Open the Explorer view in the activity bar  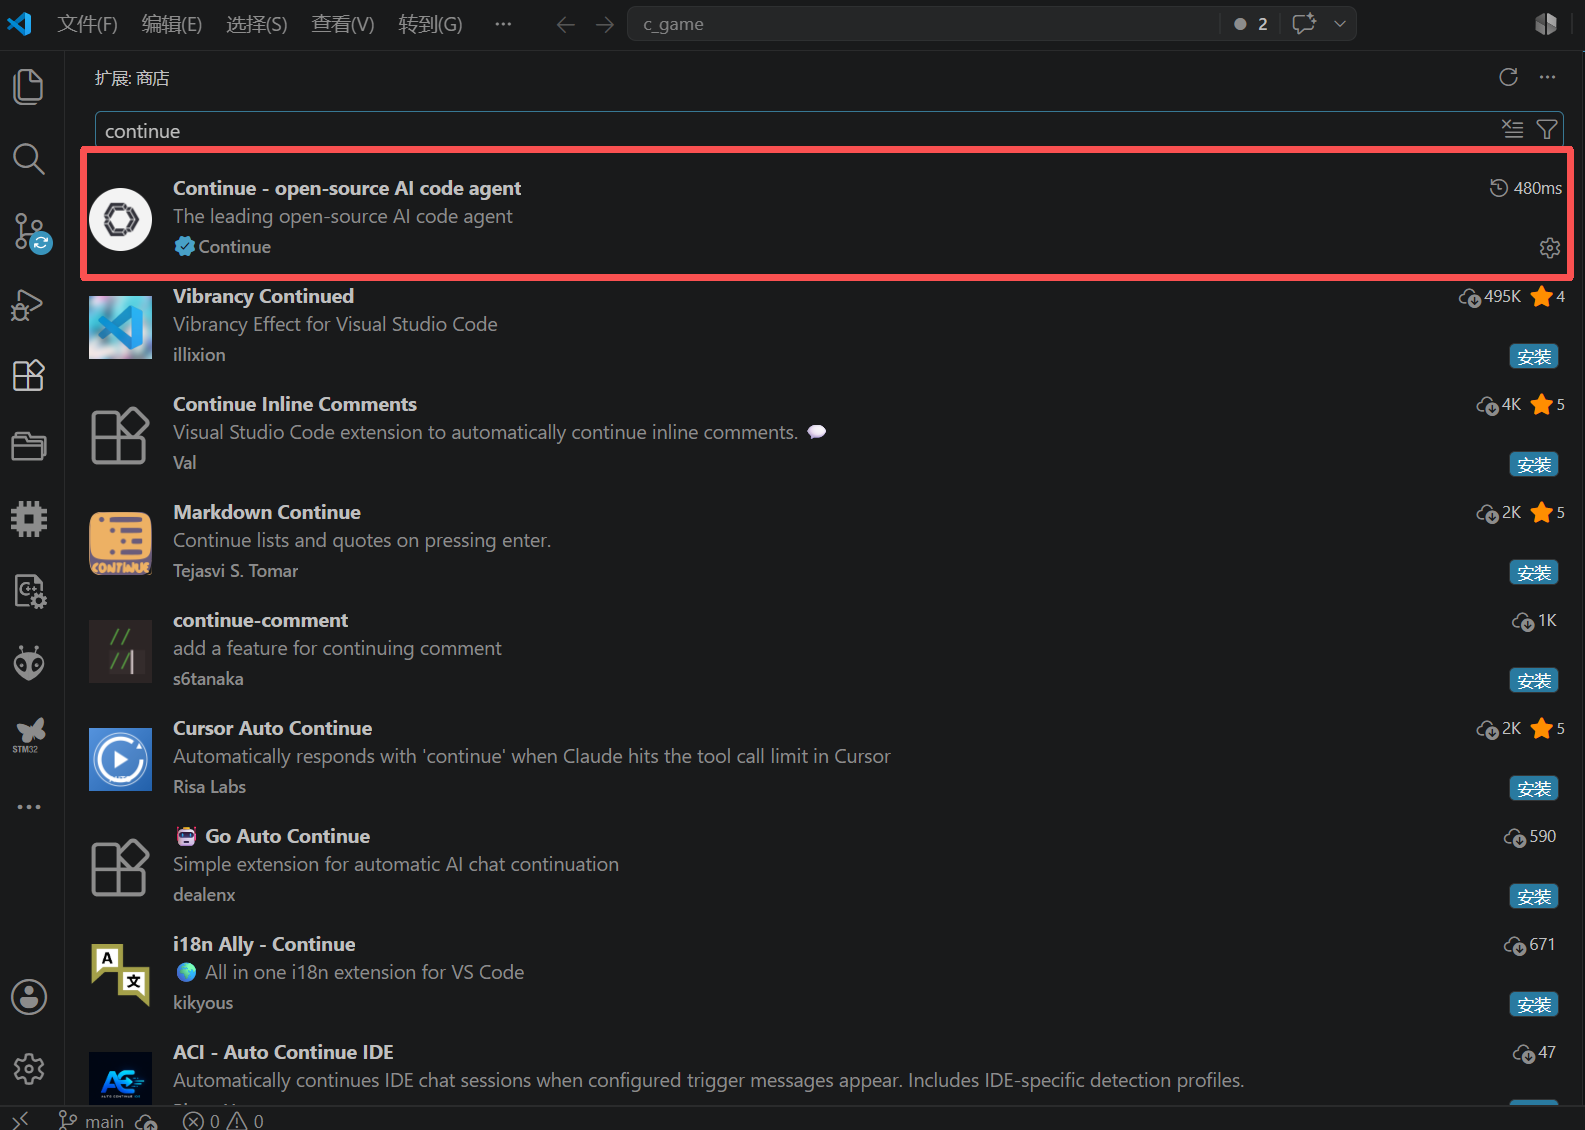pyautogui.click(x=29, y=87)
